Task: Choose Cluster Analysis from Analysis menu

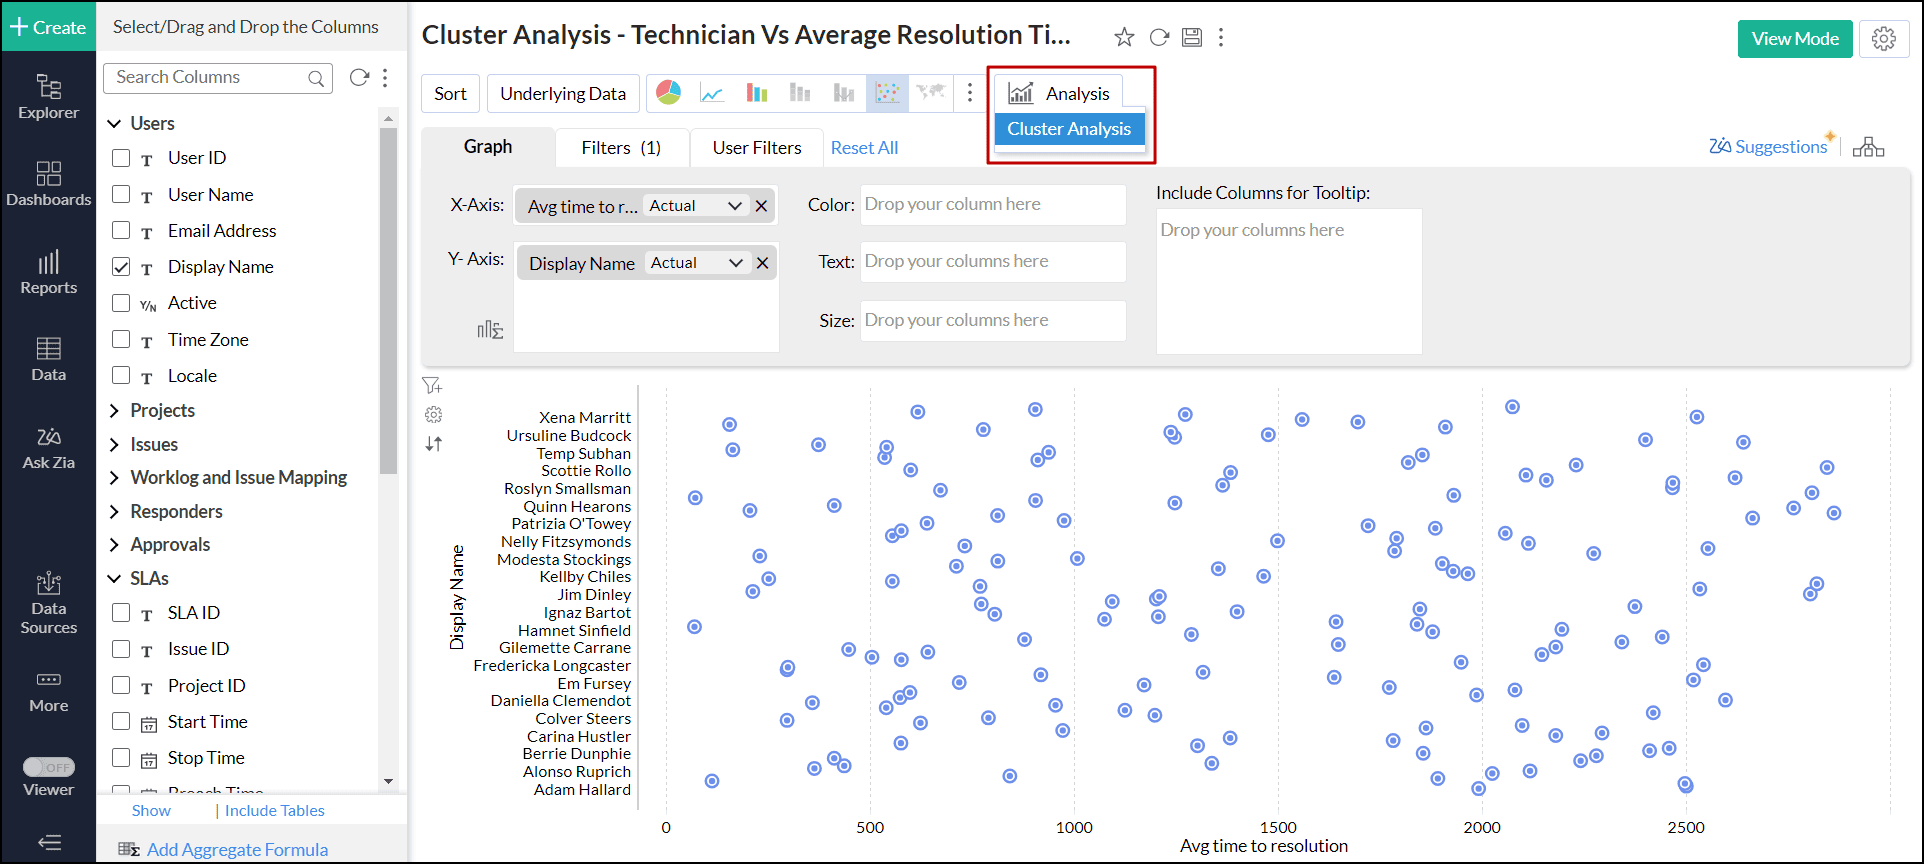Action: tap(1069, 129)
